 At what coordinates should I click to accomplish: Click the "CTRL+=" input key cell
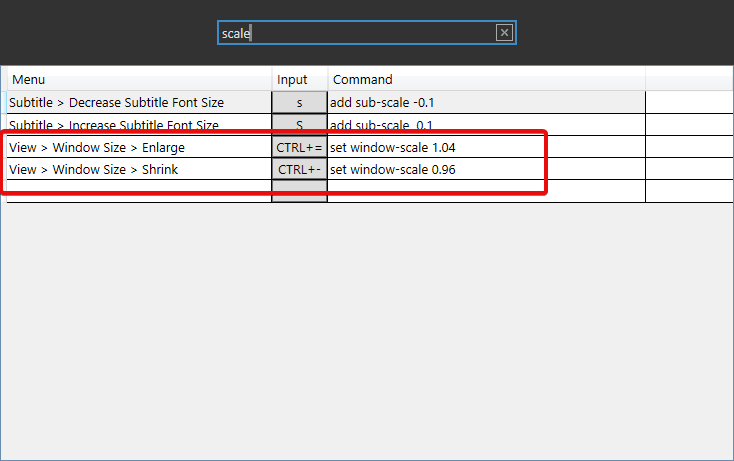(300, 147)
